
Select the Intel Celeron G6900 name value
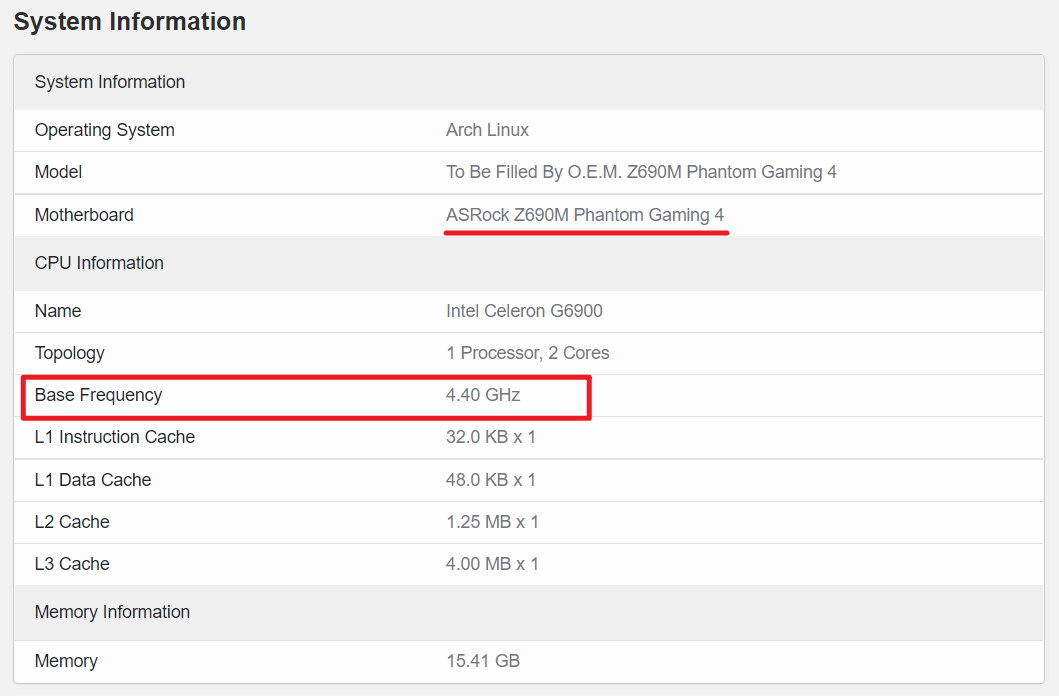(524, 311)
